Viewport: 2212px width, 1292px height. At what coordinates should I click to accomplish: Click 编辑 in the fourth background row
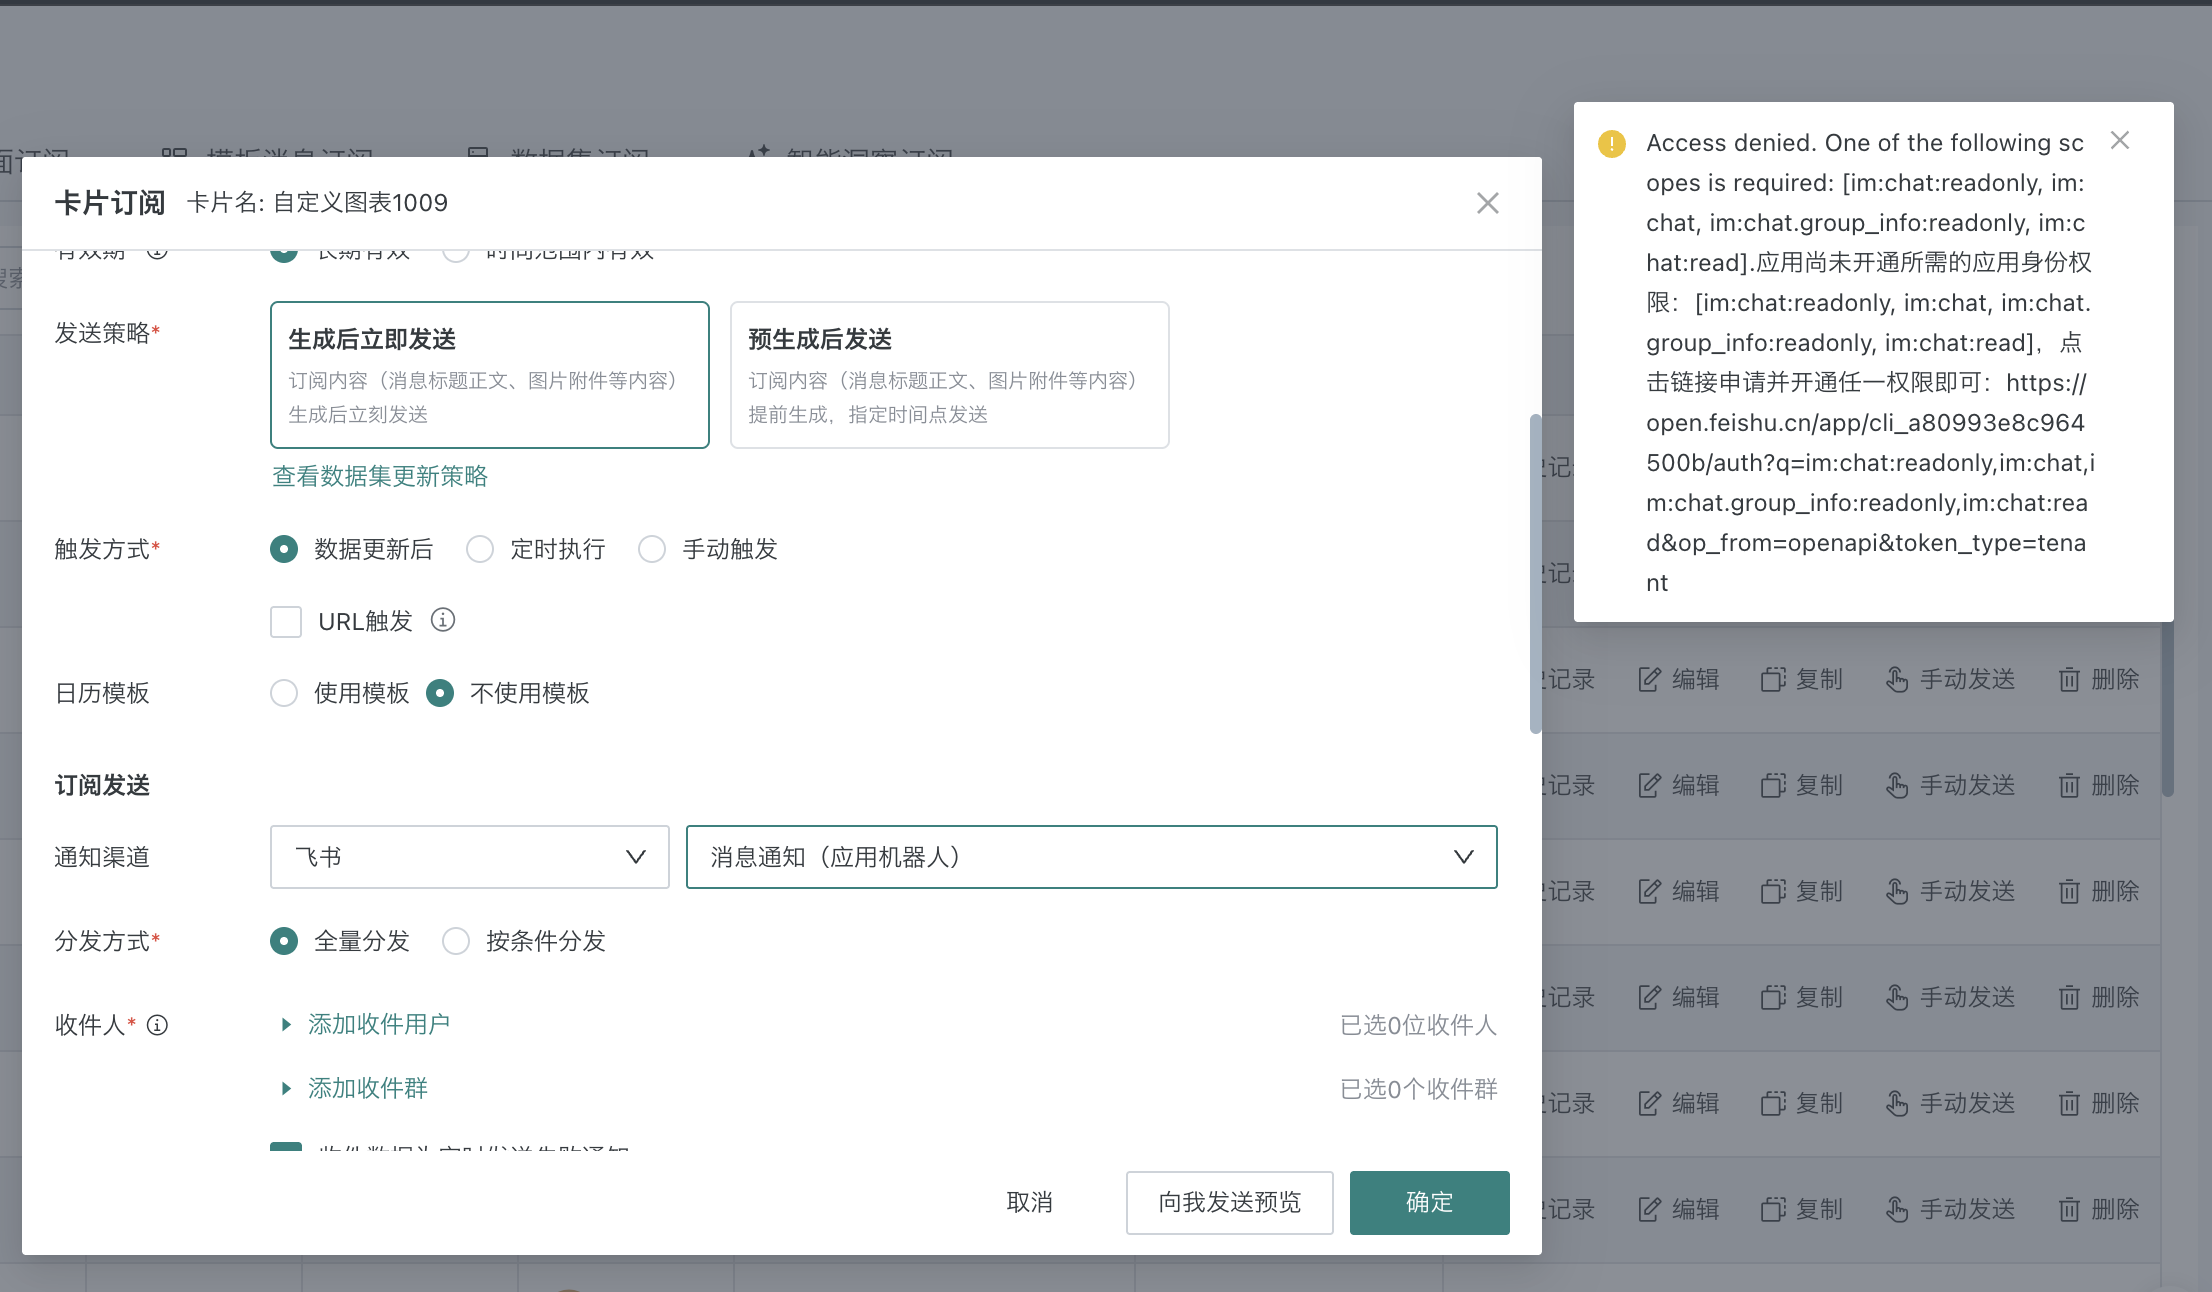pos(1679,997)
